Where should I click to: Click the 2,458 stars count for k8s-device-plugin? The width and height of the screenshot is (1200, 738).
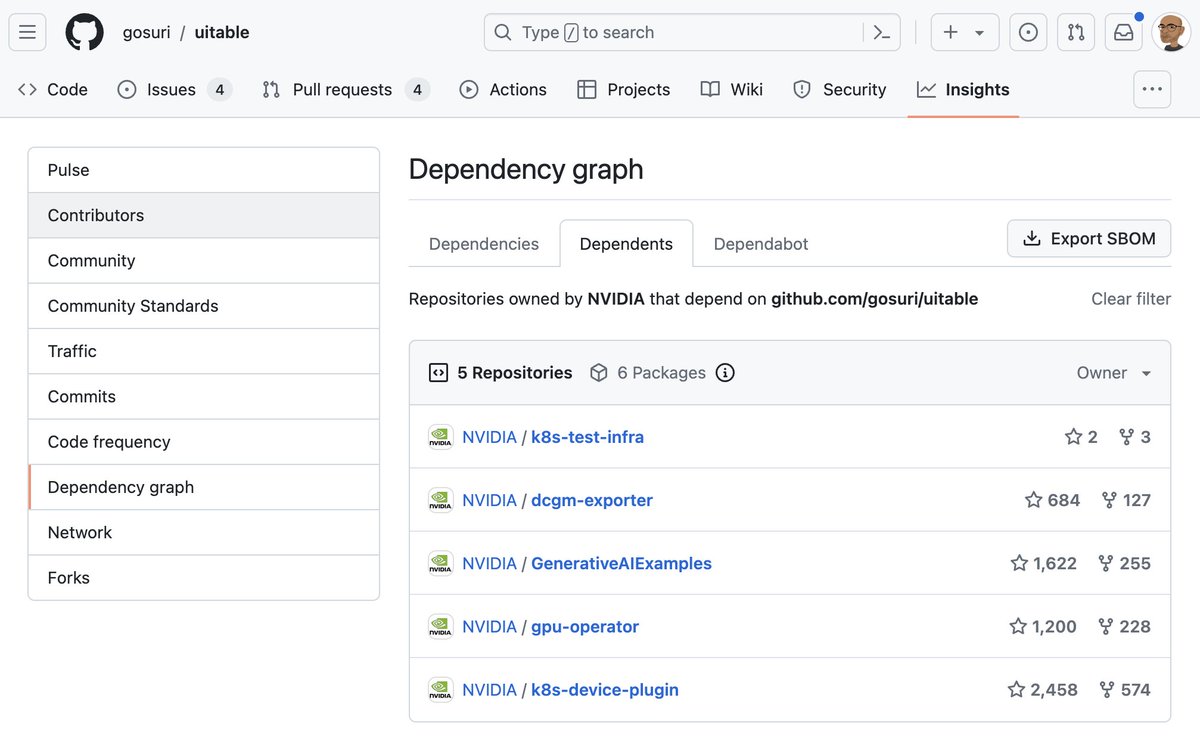click(x=1042, y=689)
